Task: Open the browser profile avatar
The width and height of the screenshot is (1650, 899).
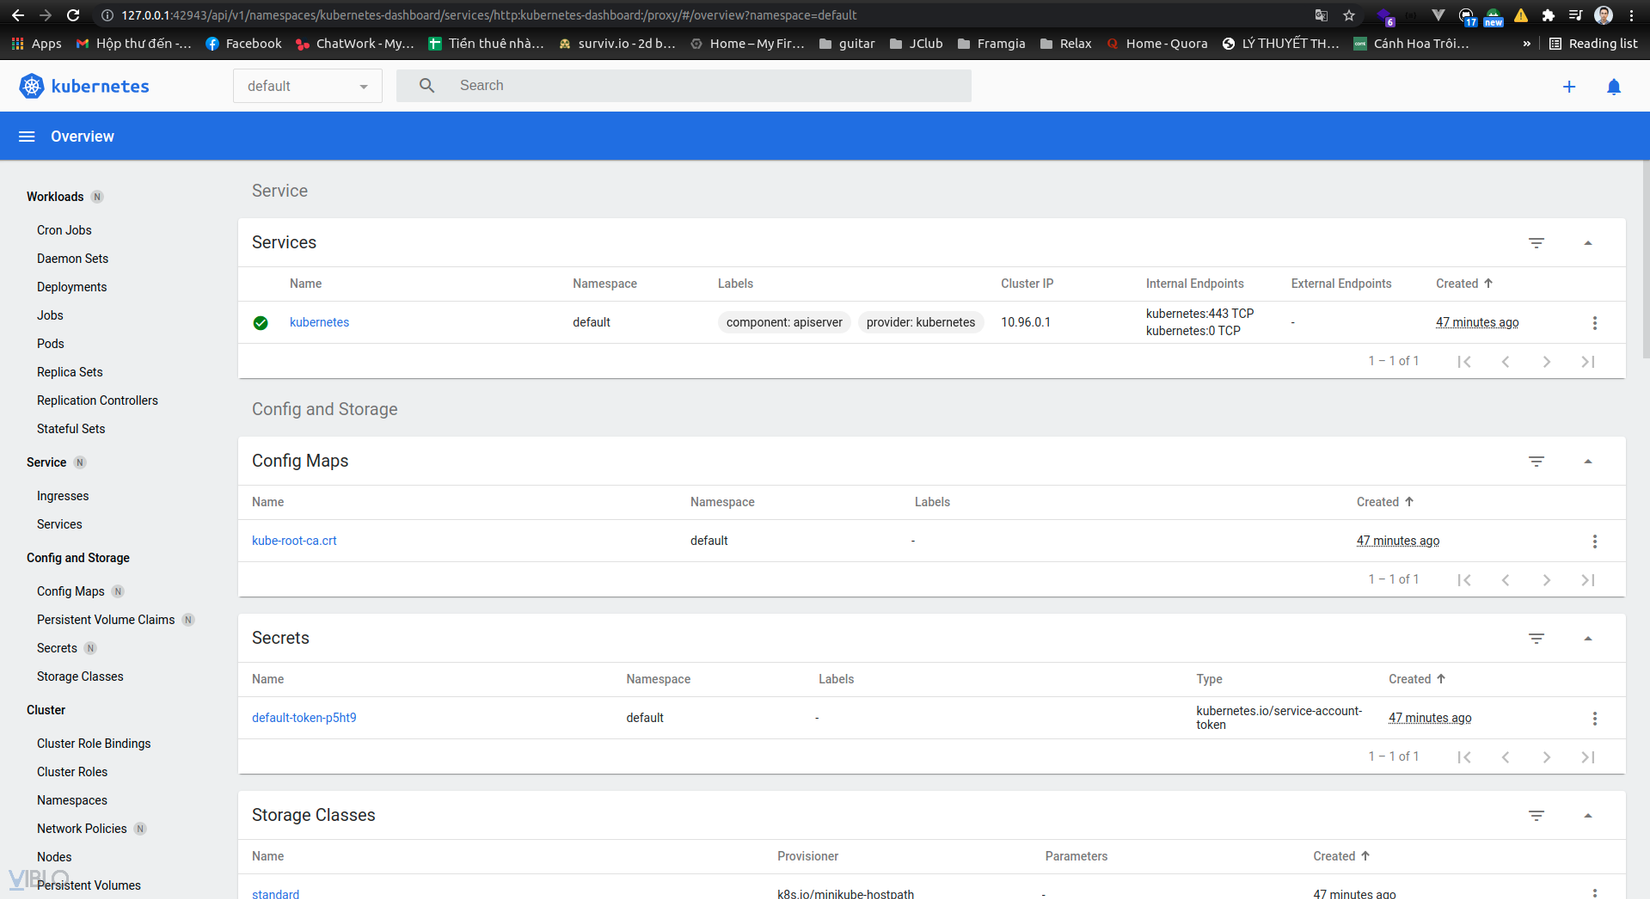Action: tap(1604, 15)
